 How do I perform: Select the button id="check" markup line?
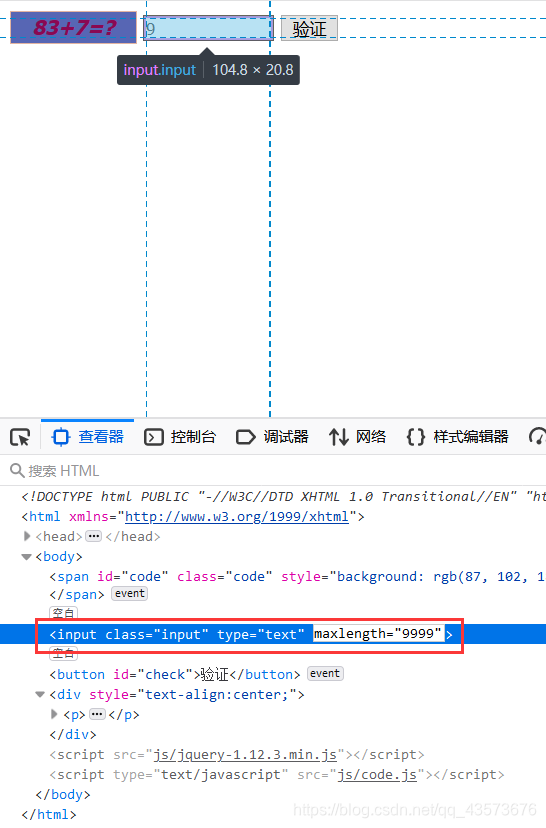[x=175, y=674]
